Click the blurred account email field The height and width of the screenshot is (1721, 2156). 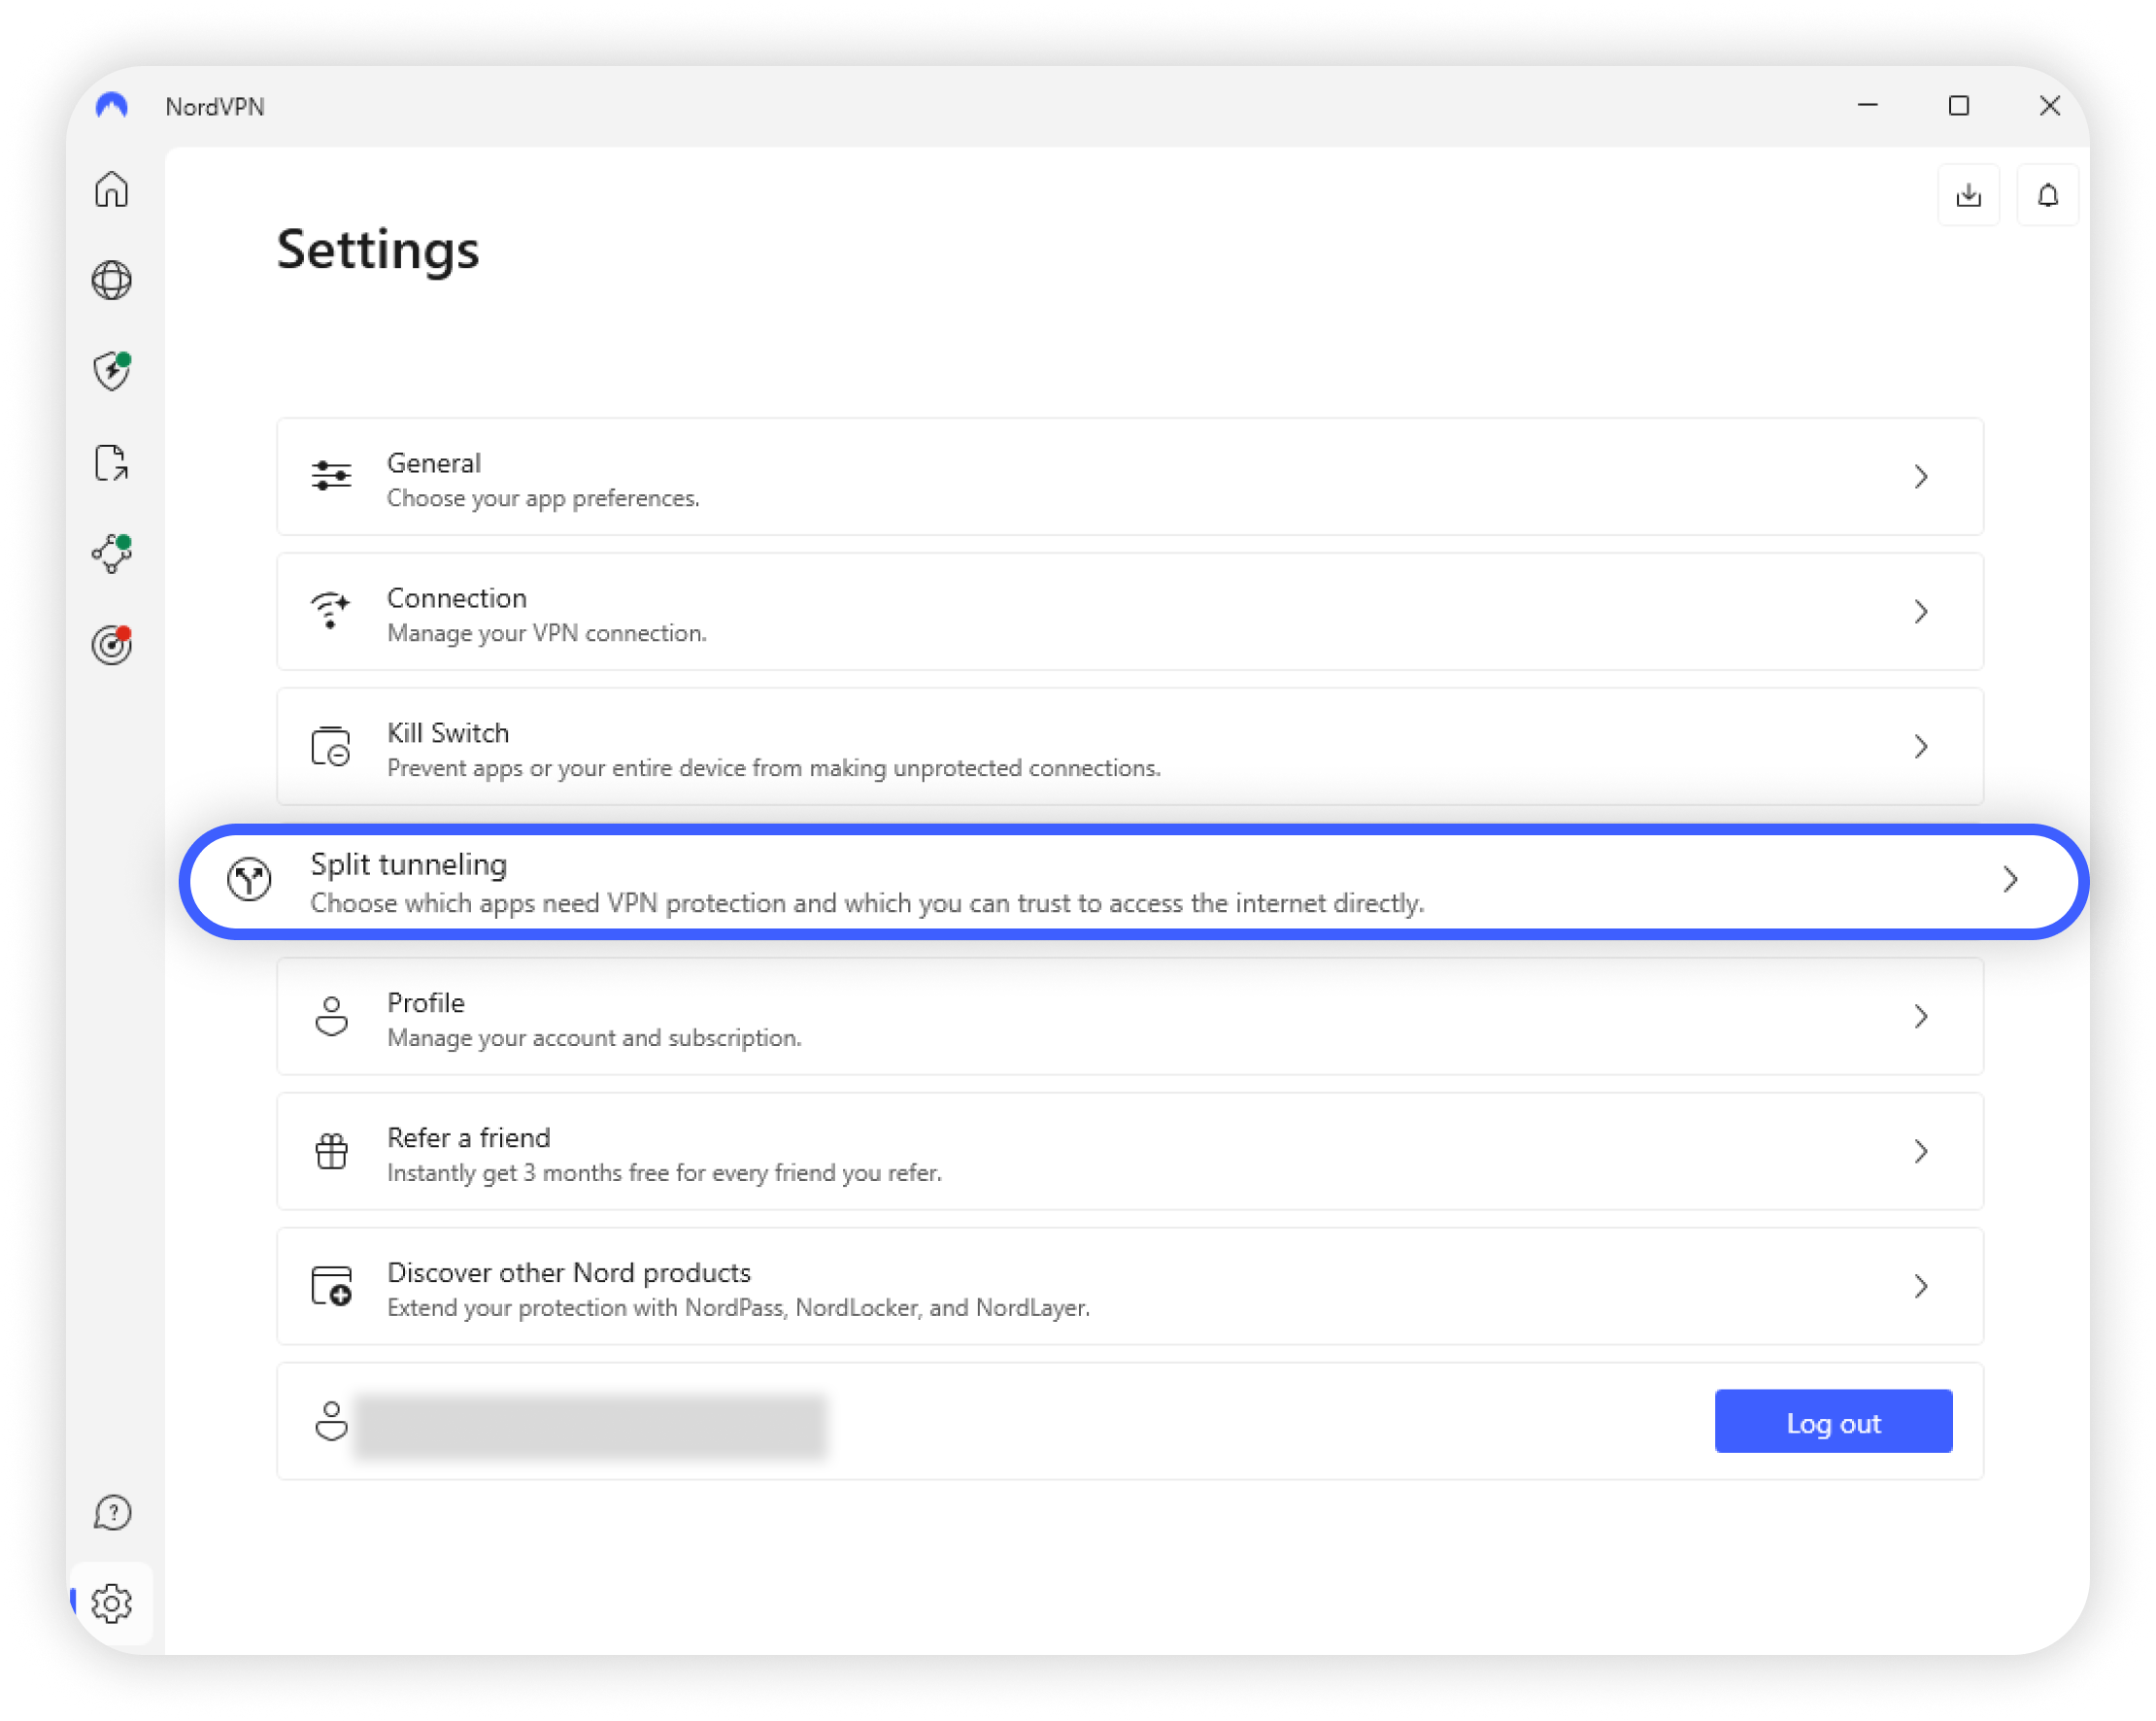[x=590, y=1426]
